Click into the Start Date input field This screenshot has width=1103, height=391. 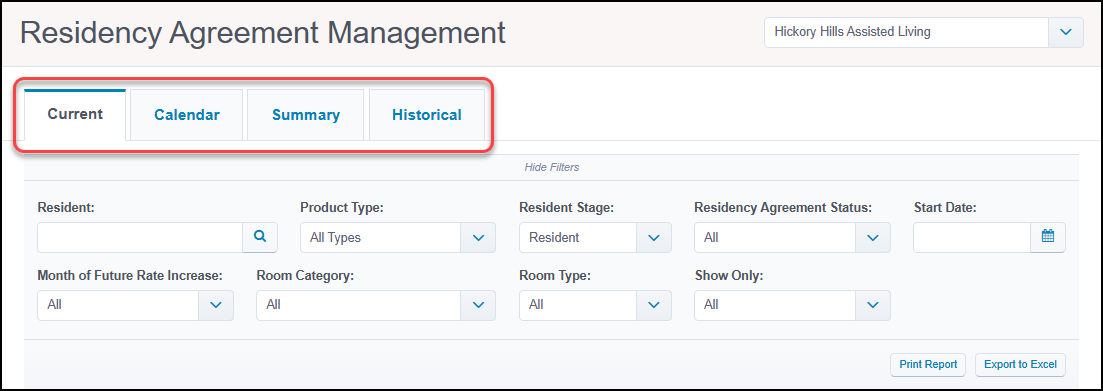972,238
